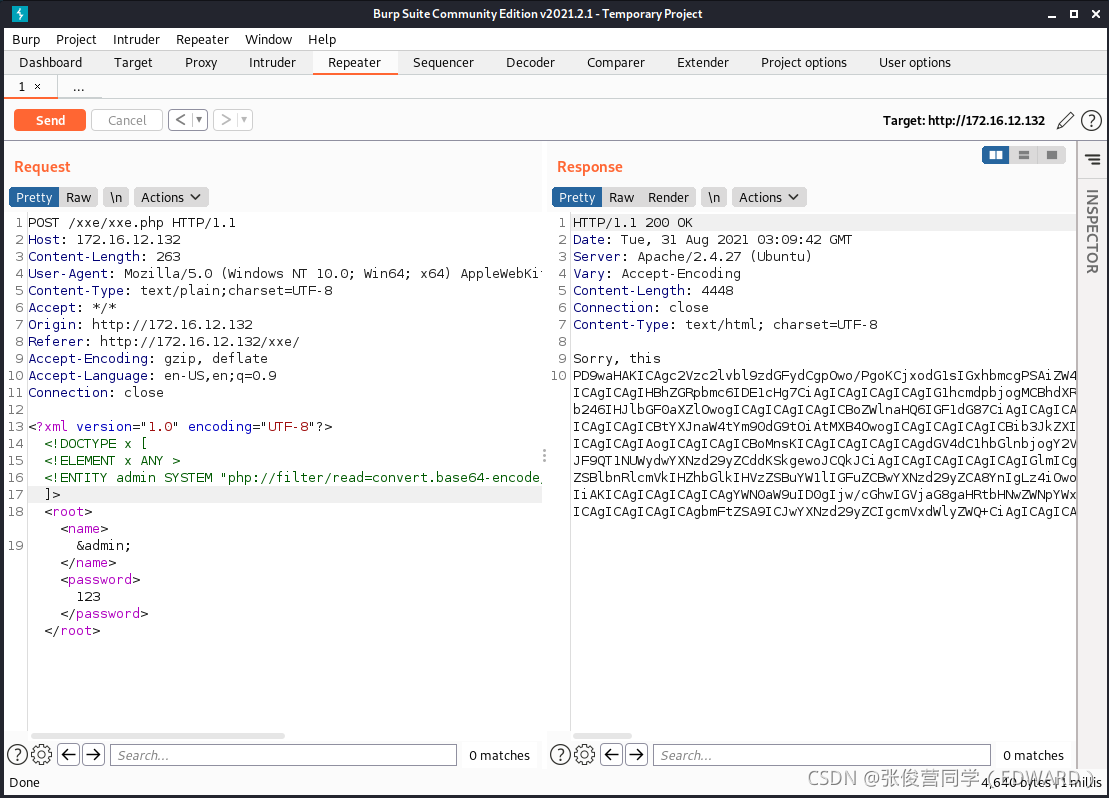This screenshot has width=1109, height=798.
Task: Select combined single-panel layout icon
Action: coord(1052,155)
